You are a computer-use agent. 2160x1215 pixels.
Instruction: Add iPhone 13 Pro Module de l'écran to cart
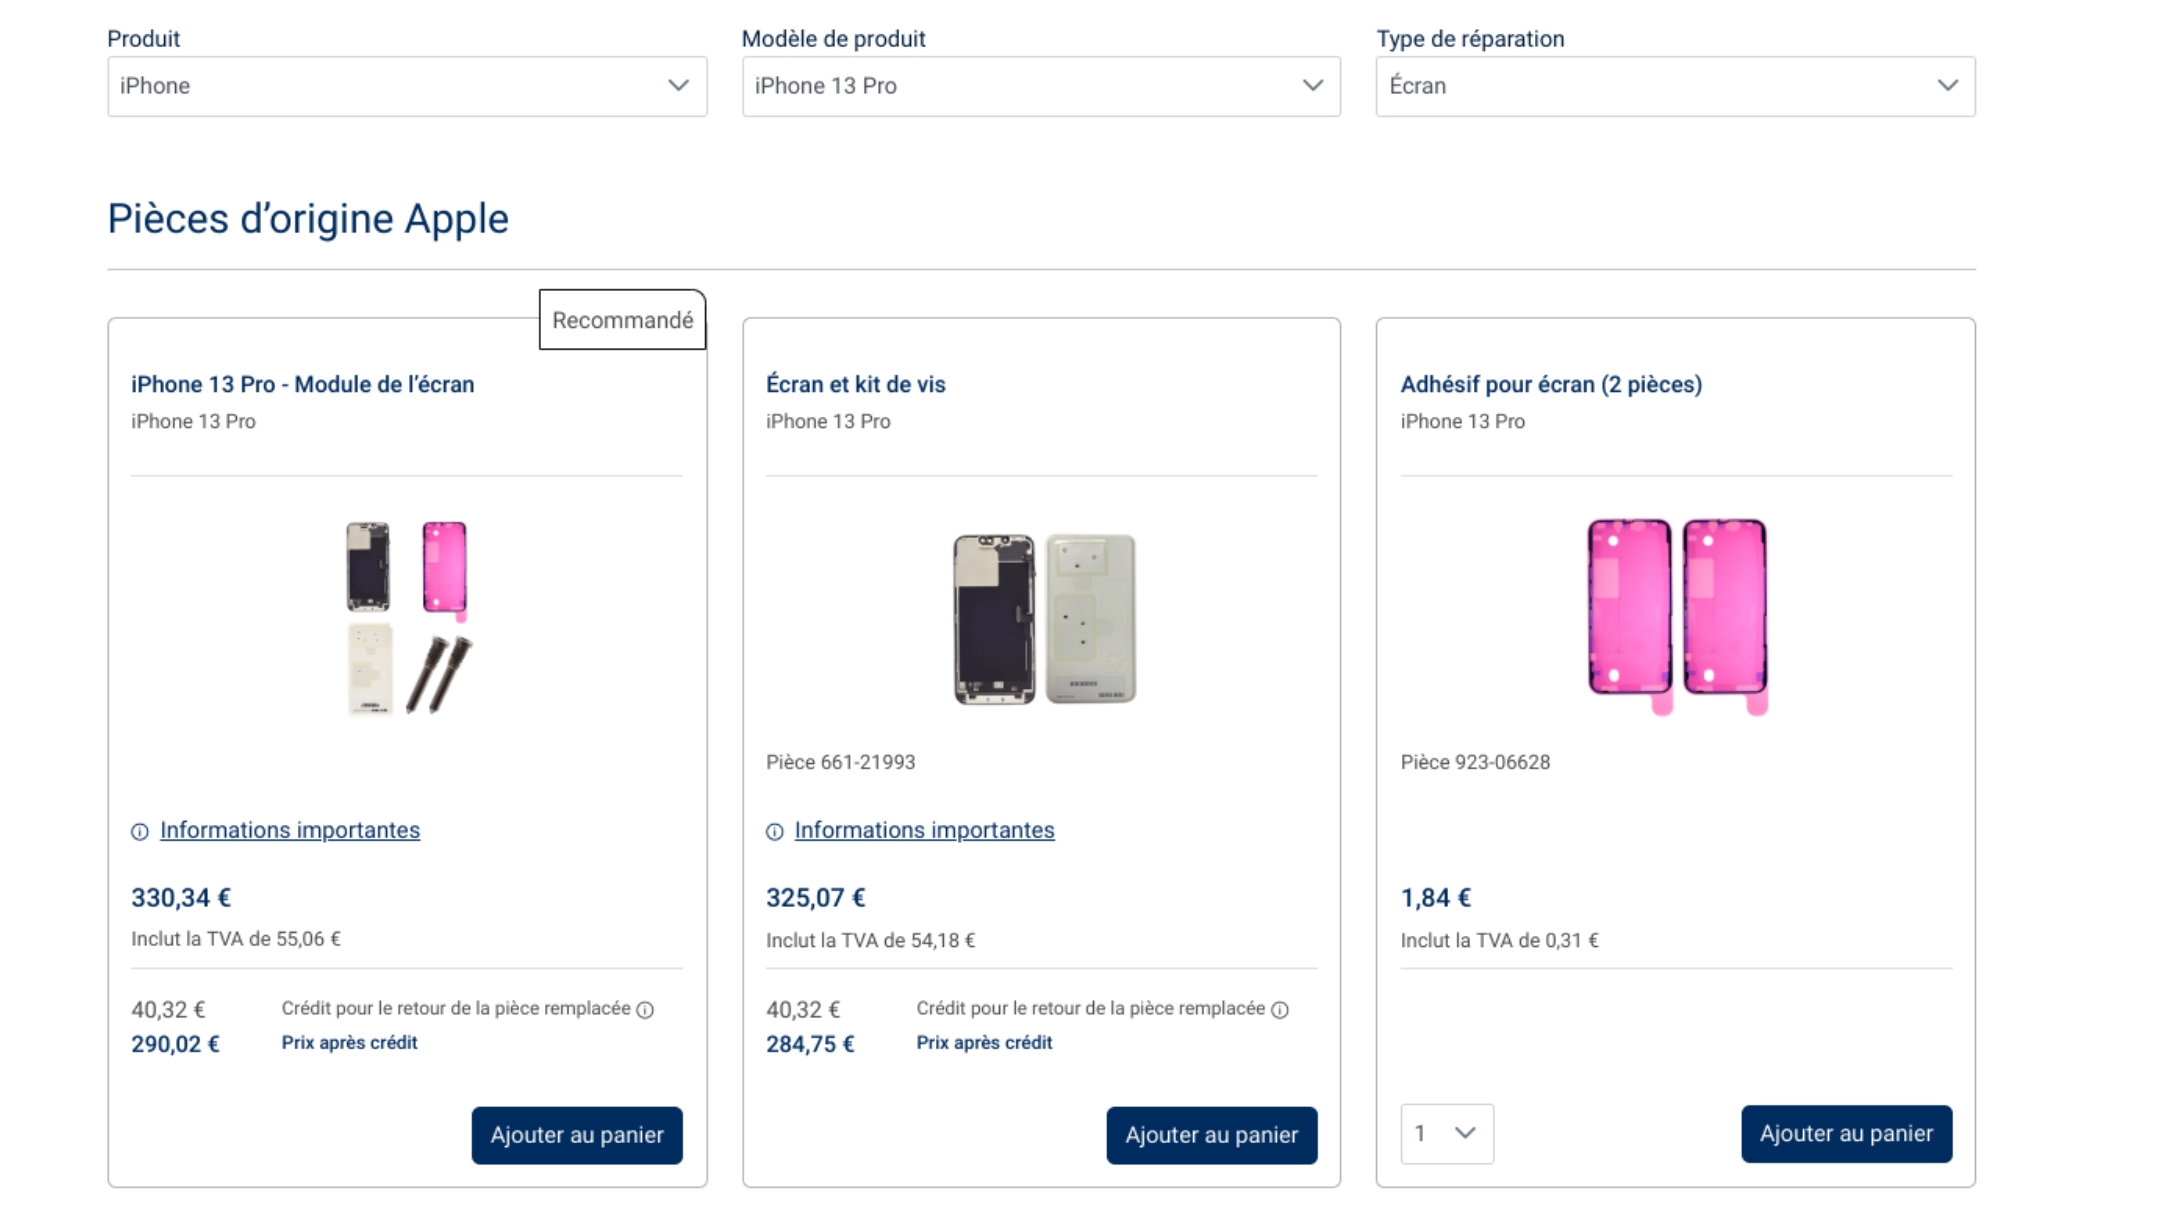pos(577,1135)
